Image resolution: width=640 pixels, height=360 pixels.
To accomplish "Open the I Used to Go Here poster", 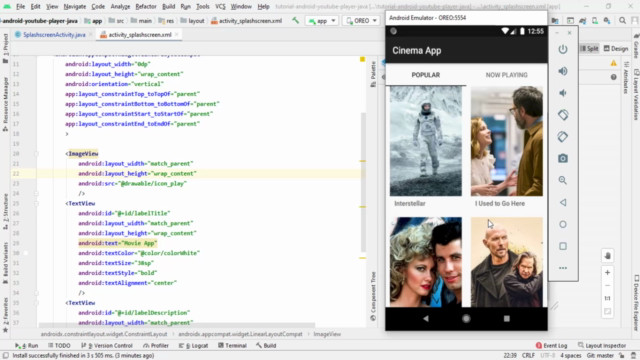I will coord(507,141).
